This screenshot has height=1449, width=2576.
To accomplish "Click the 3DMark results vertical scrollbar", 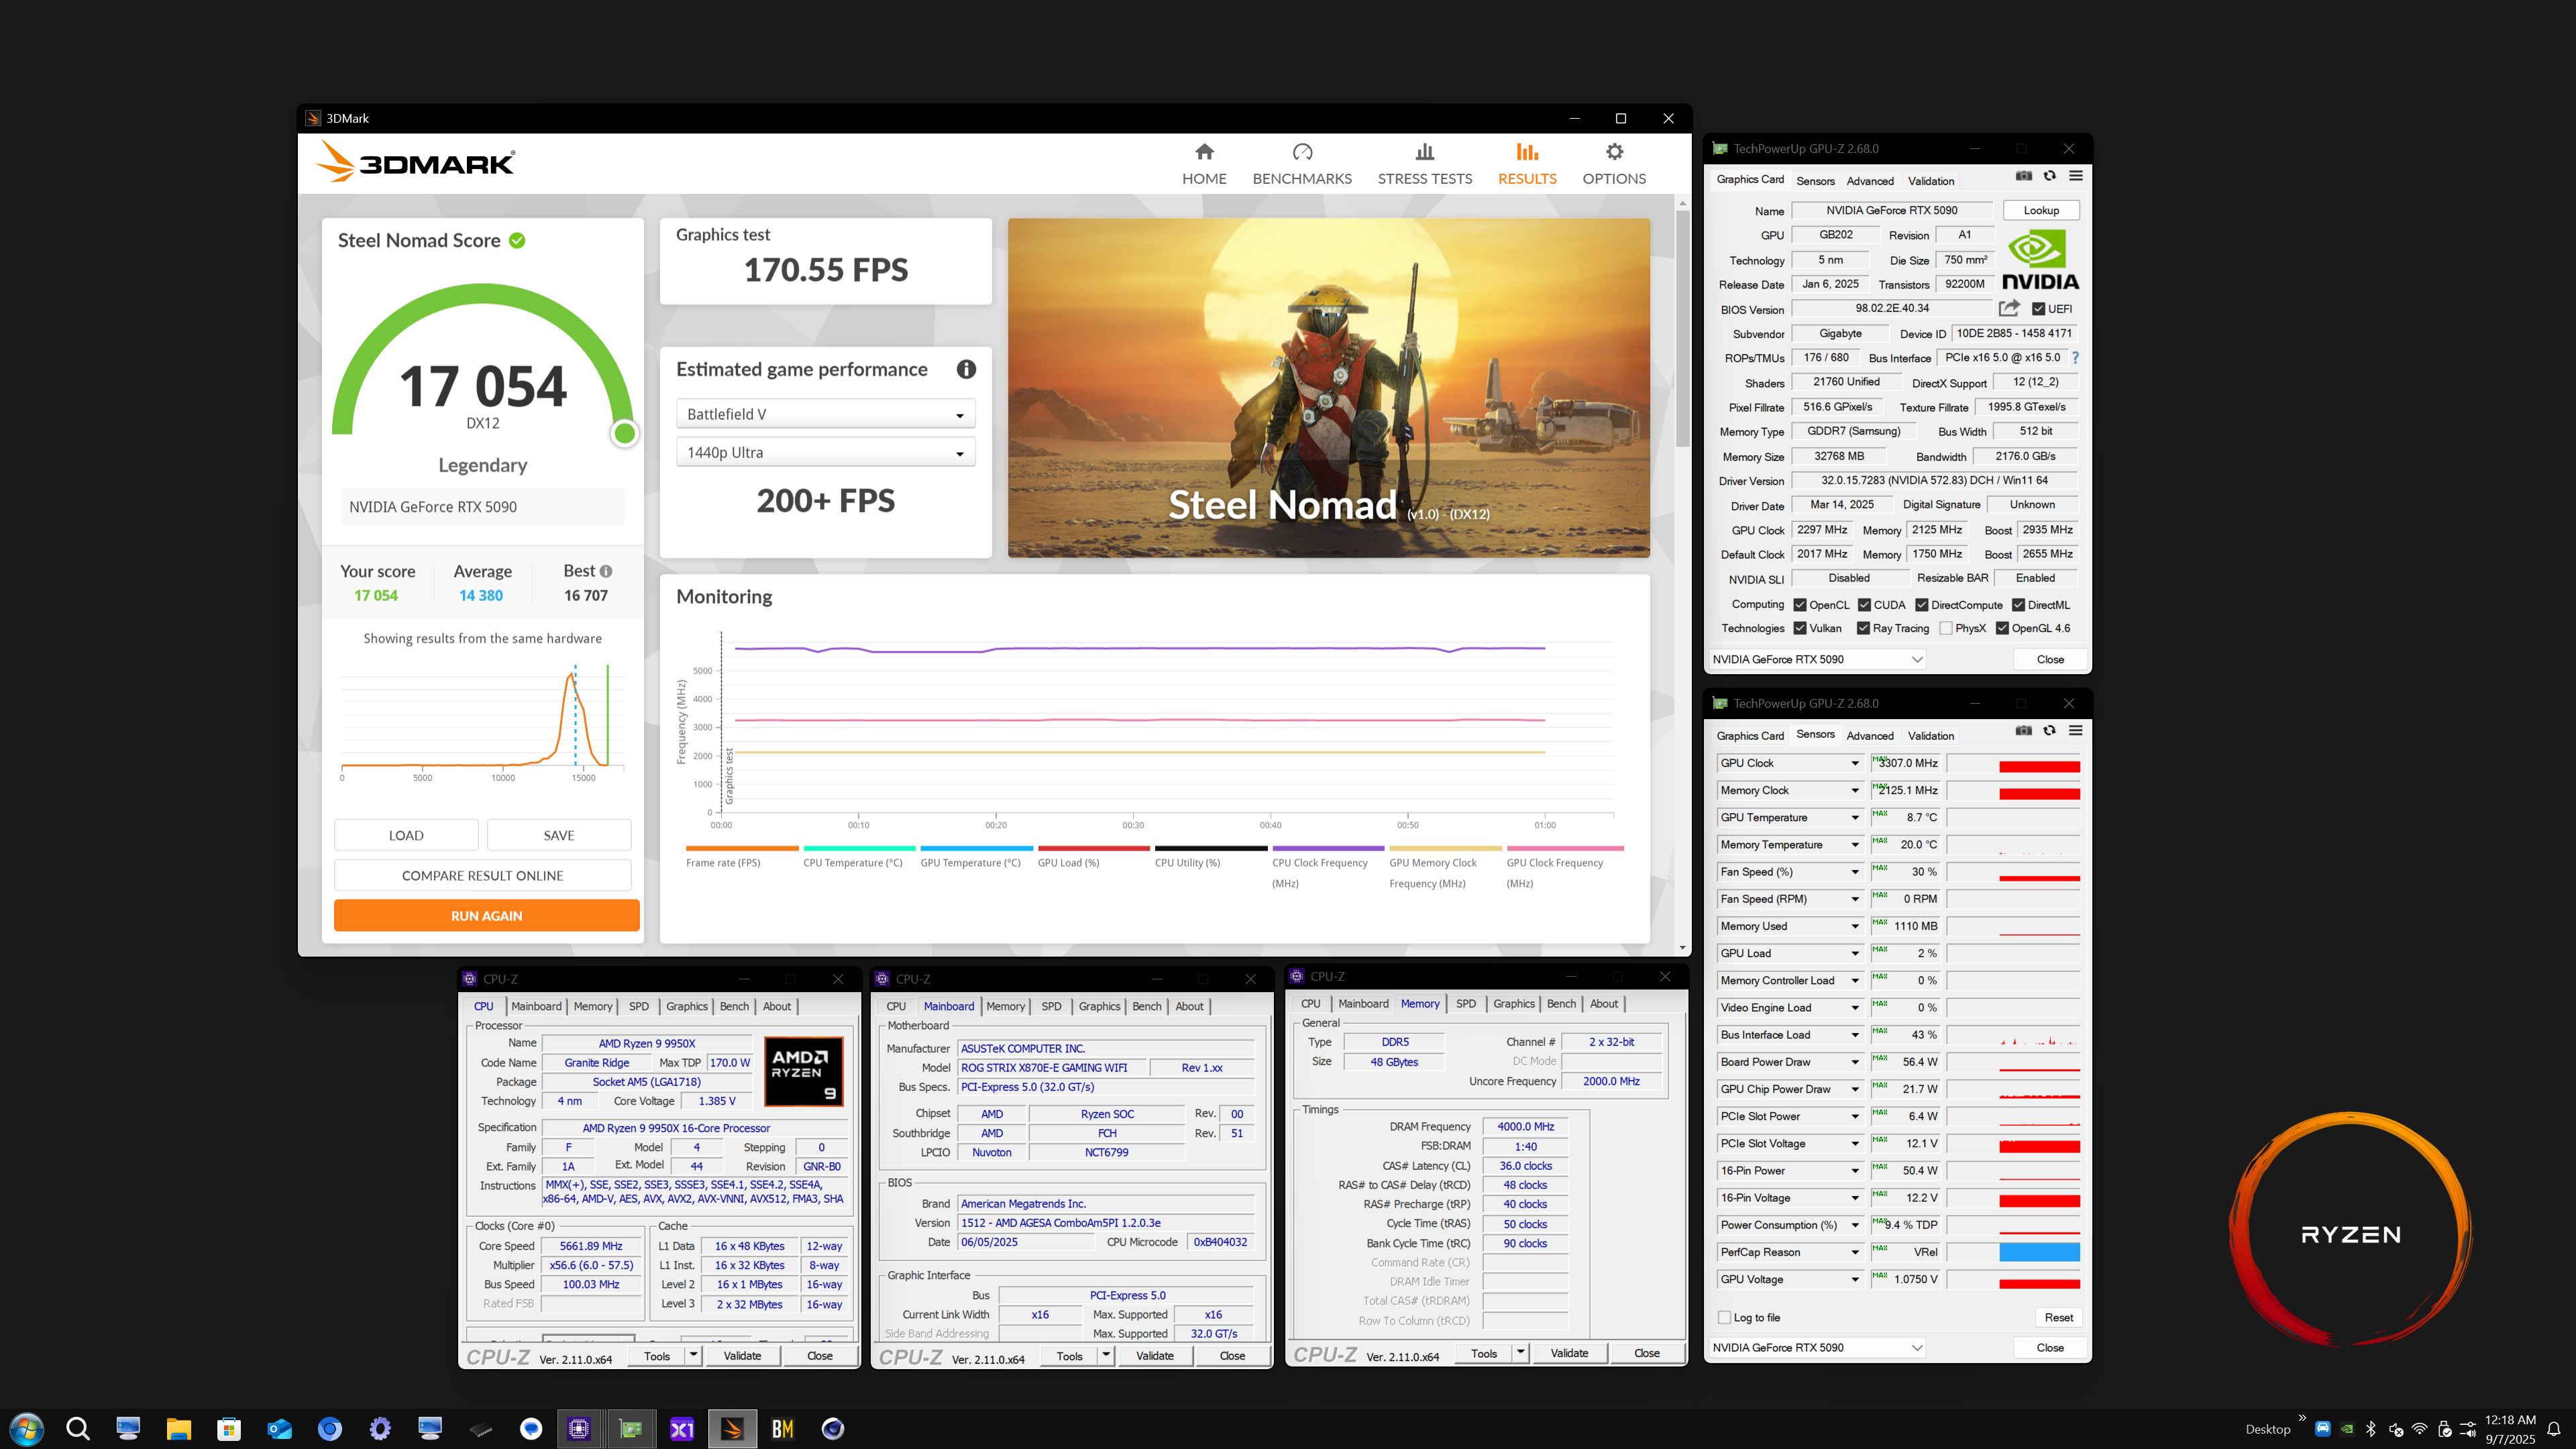I will 1683,330.
